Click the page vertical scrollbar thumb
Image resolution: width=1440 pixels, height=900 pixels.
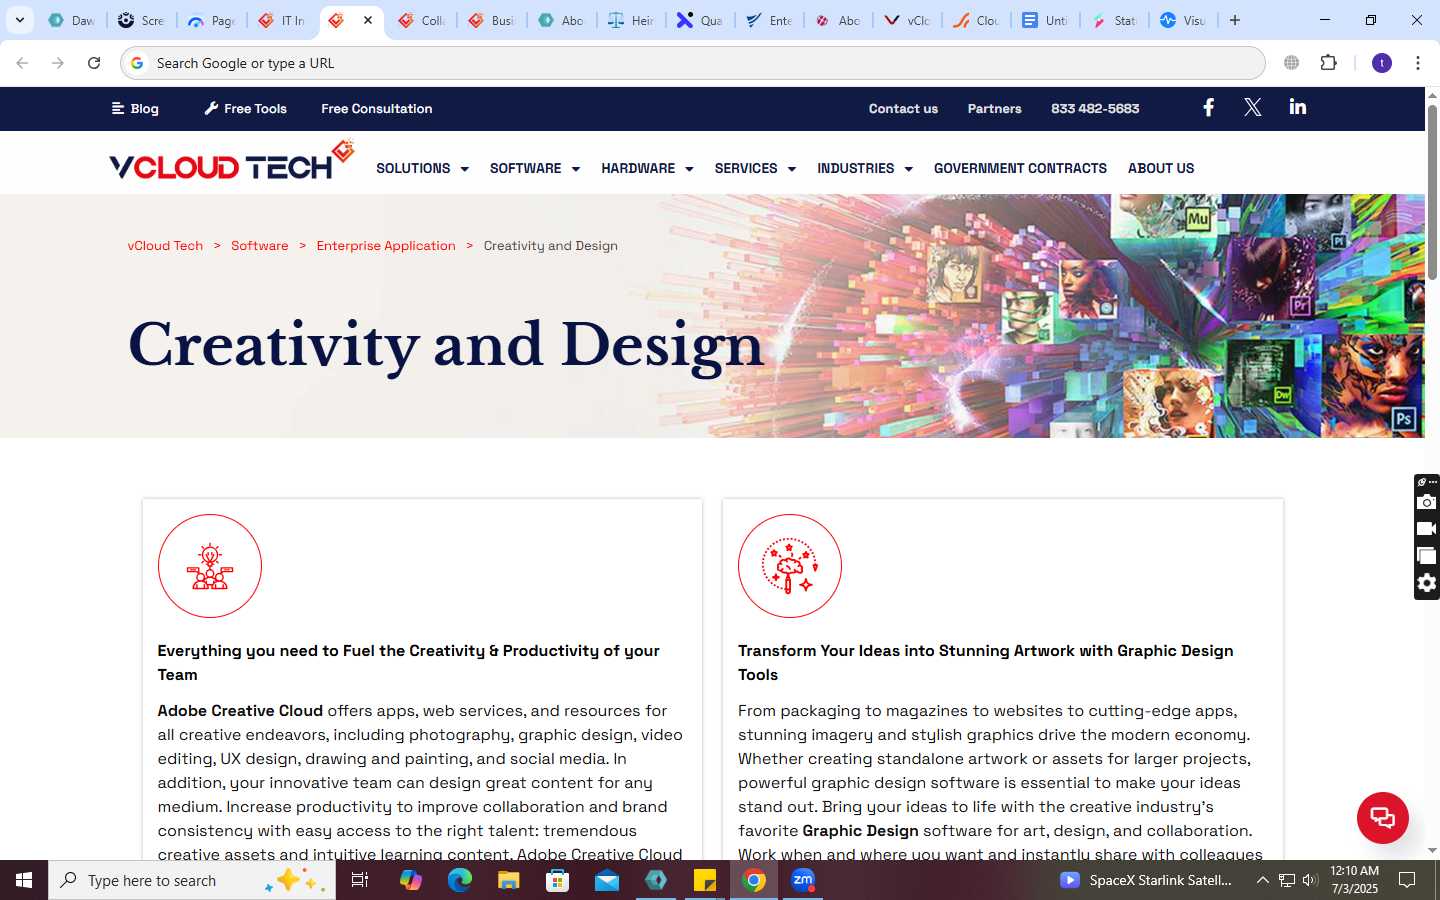click(1432, 190)
